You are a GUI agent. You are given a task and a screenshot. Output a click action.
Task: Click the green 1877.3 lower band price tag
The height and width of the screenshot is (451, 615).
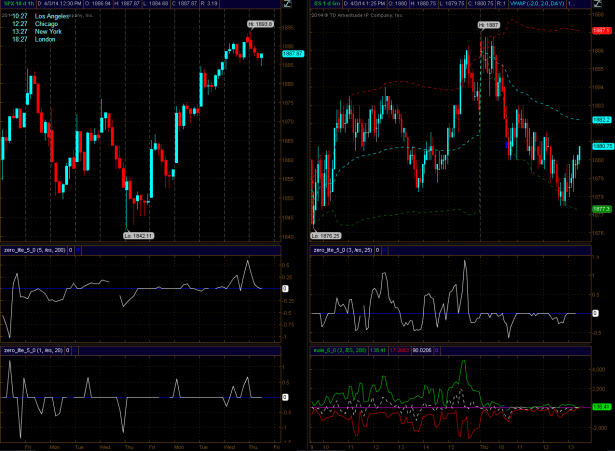click(601, 209)
